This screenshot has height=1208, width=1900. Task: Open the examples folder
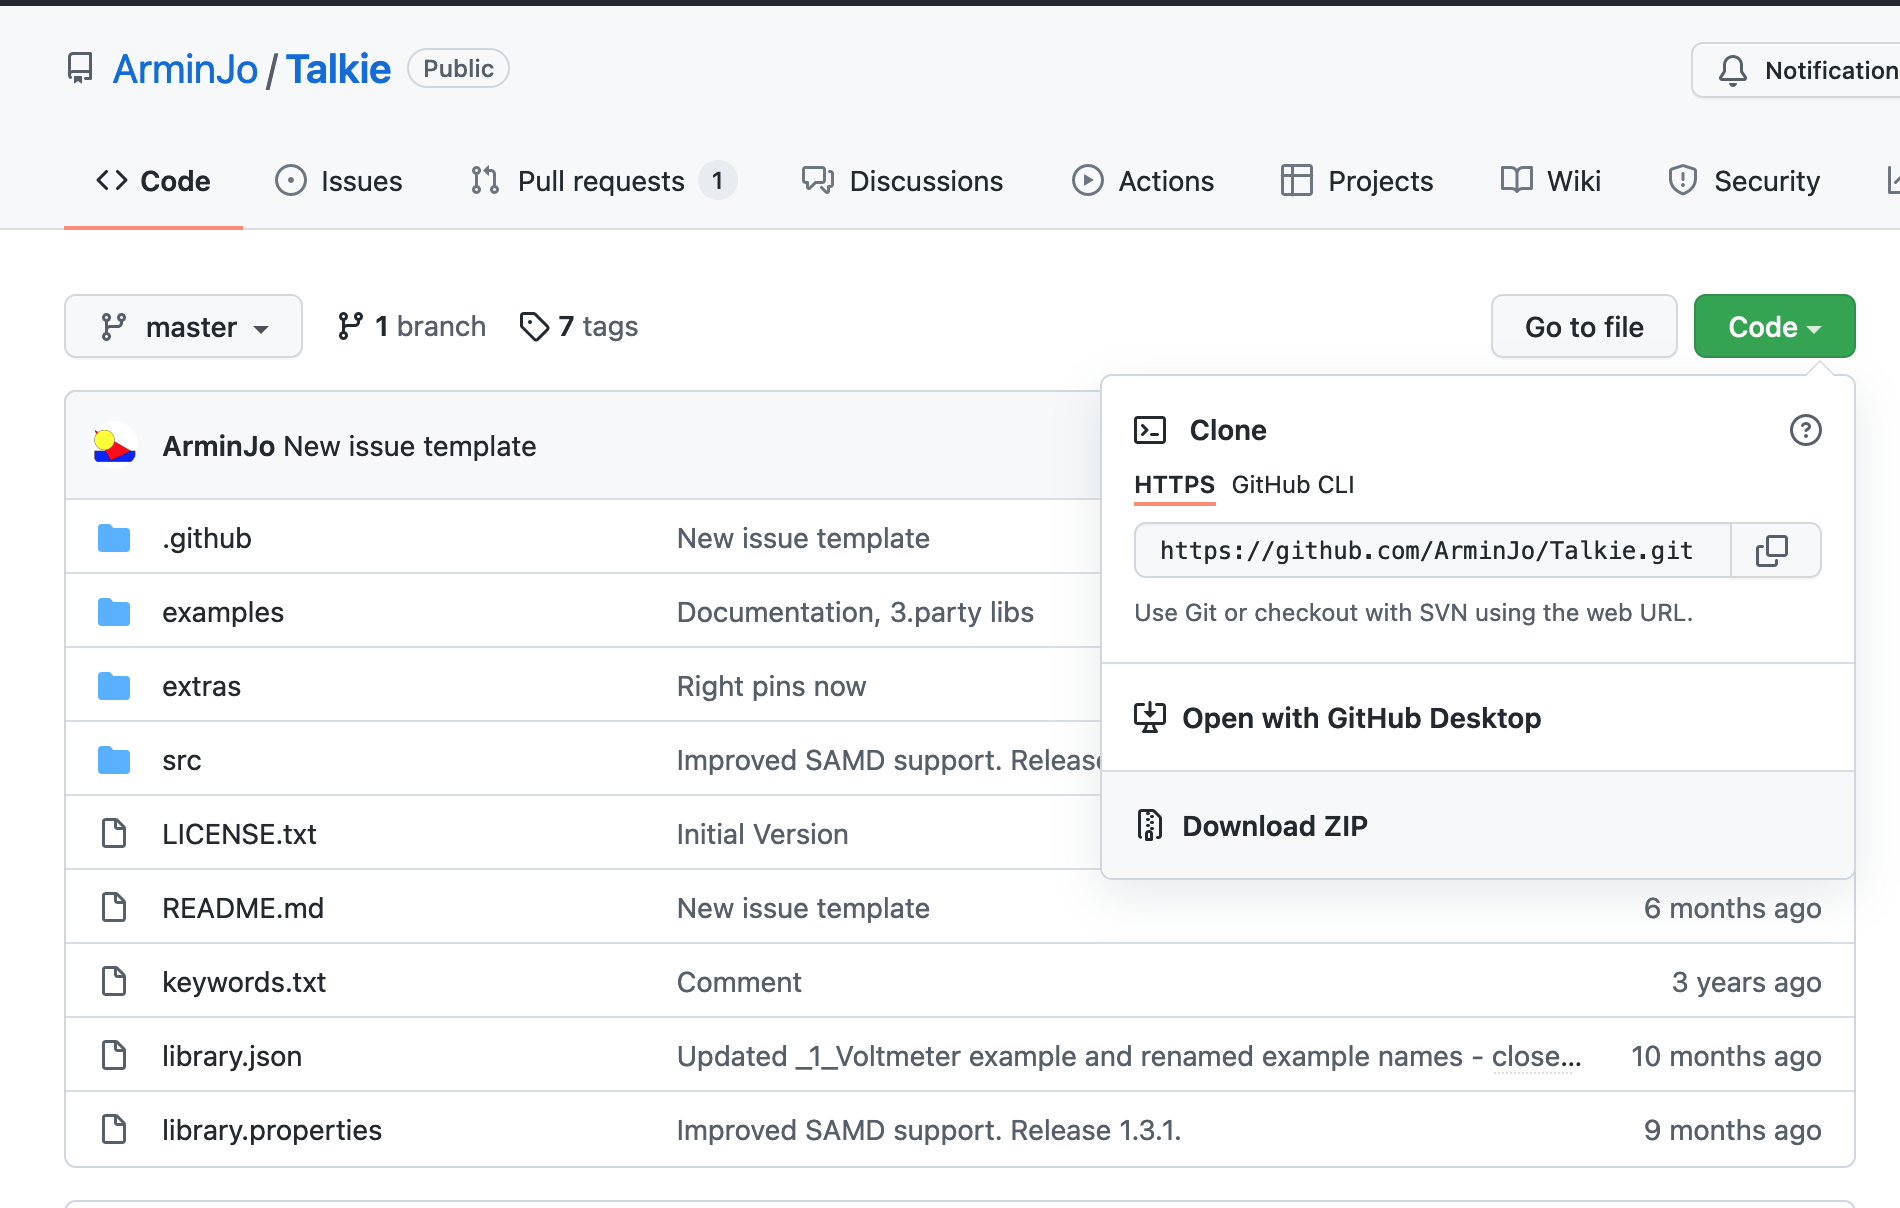(x=223, y=612)
